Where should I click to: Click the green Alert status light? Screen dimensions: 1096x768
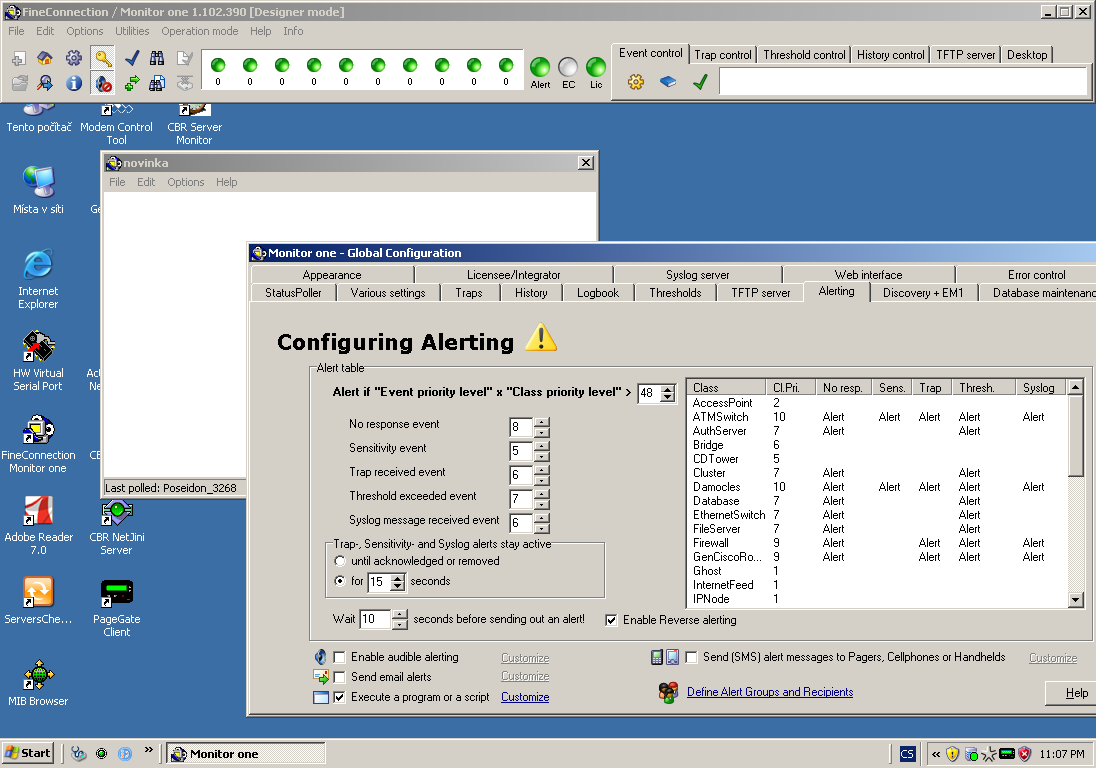point(540,67)
